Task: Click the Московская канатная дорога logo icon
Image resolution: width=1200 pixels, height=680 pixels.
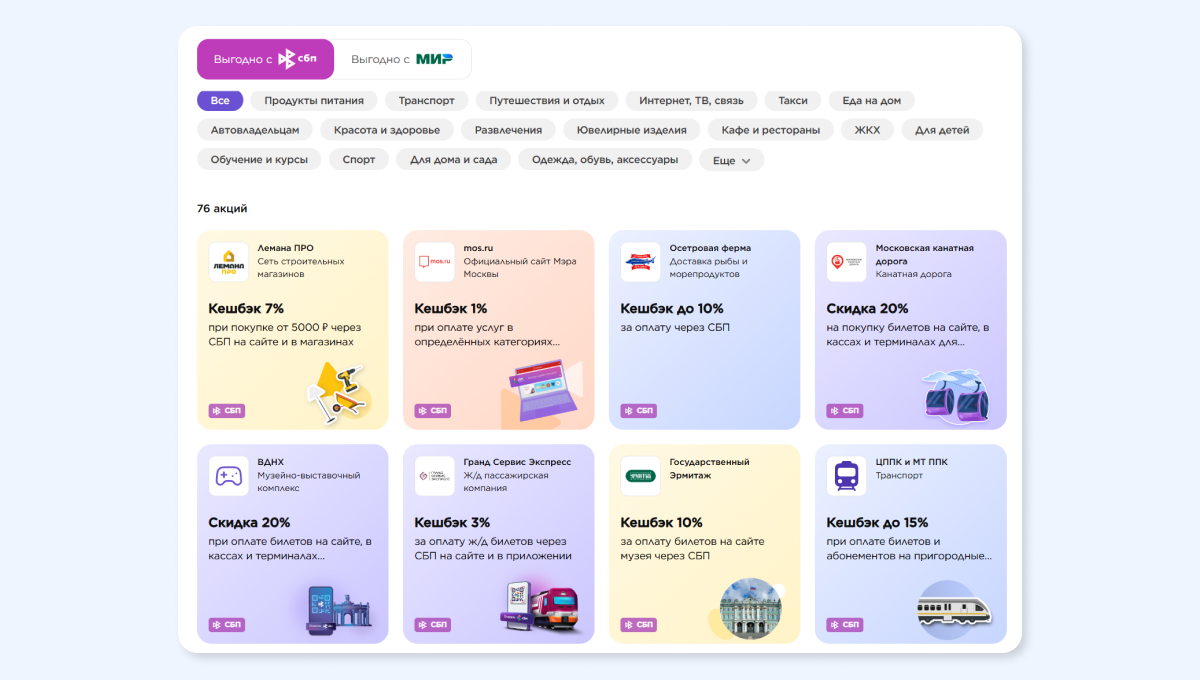Action: click(847, 262)
